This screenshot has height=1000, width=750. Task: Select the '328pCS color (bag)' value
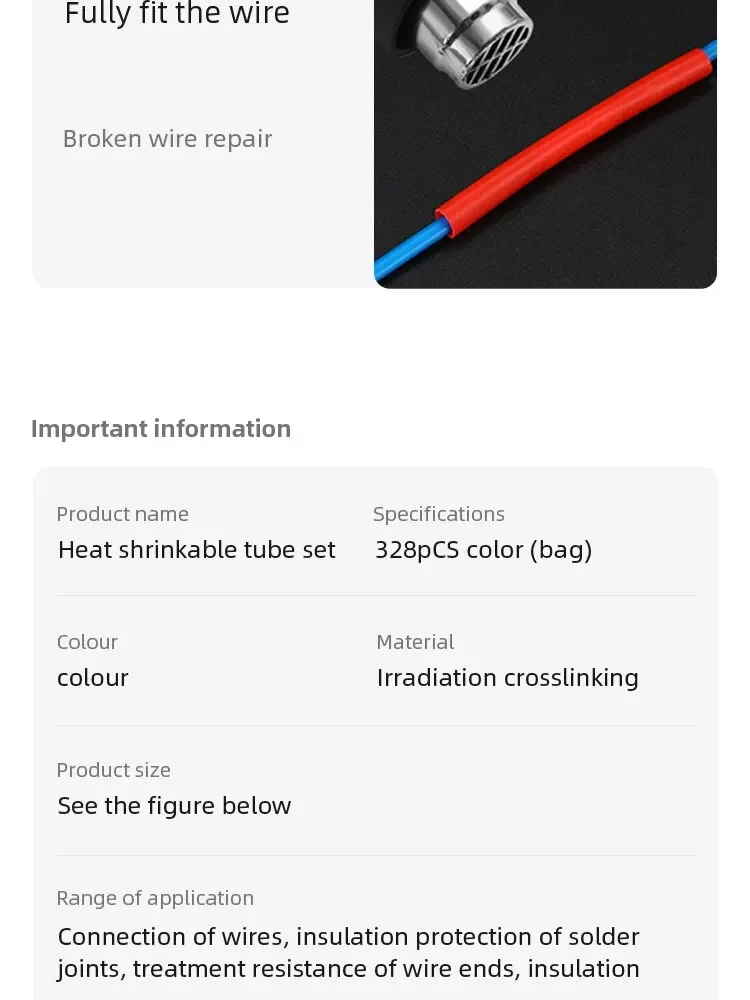click(x=483, y=550)
